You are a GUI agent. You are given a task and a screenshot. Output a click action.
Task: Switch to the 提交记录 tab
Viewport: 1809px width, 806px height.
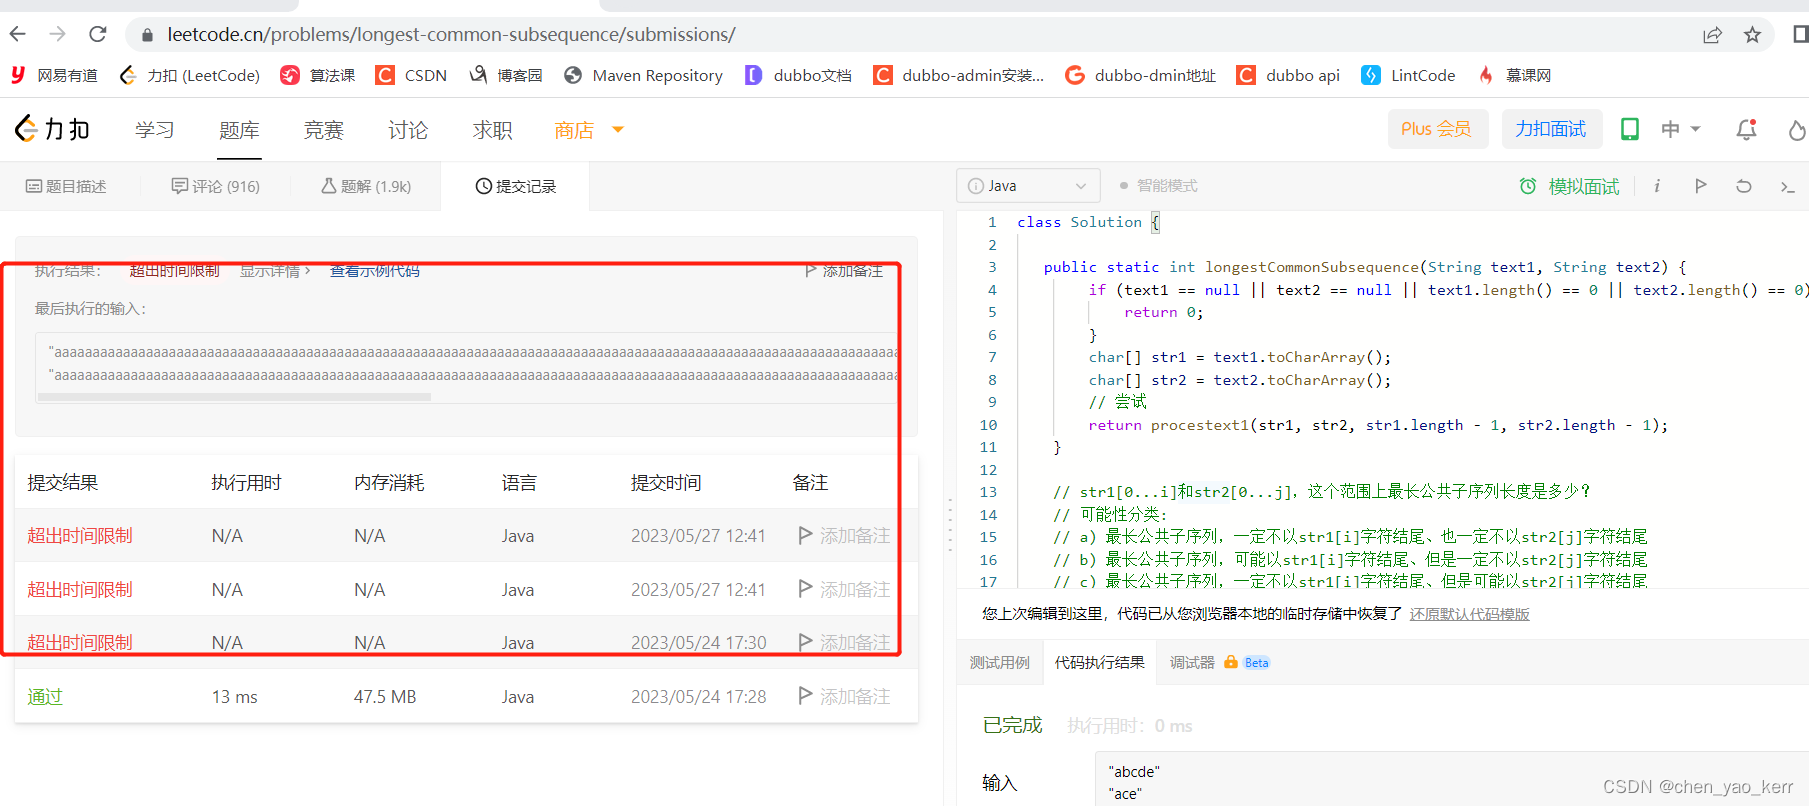[x=516, y=186]
